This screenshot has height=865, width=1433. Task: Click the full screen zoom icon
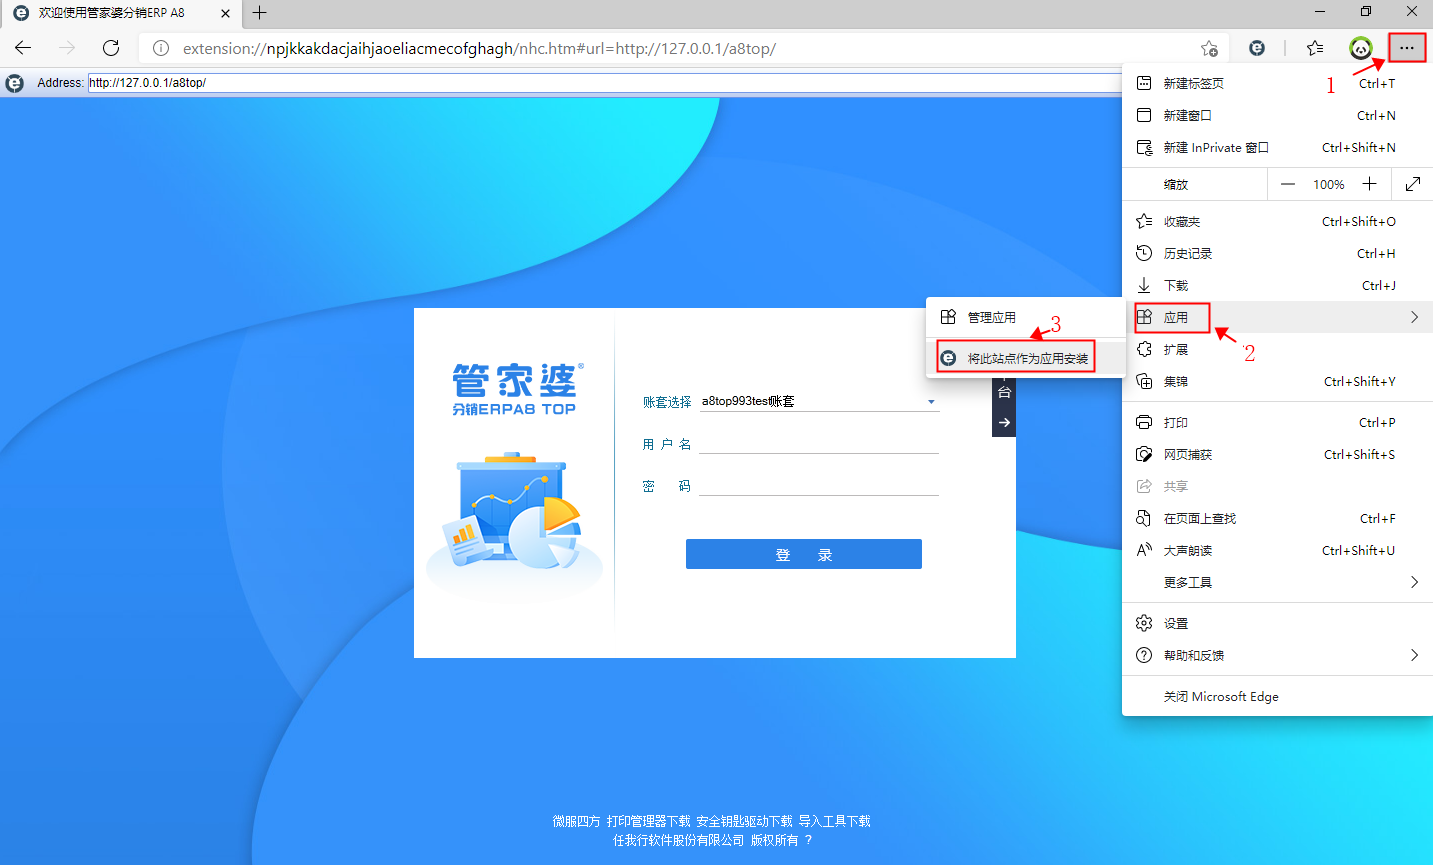(1412, 184)
